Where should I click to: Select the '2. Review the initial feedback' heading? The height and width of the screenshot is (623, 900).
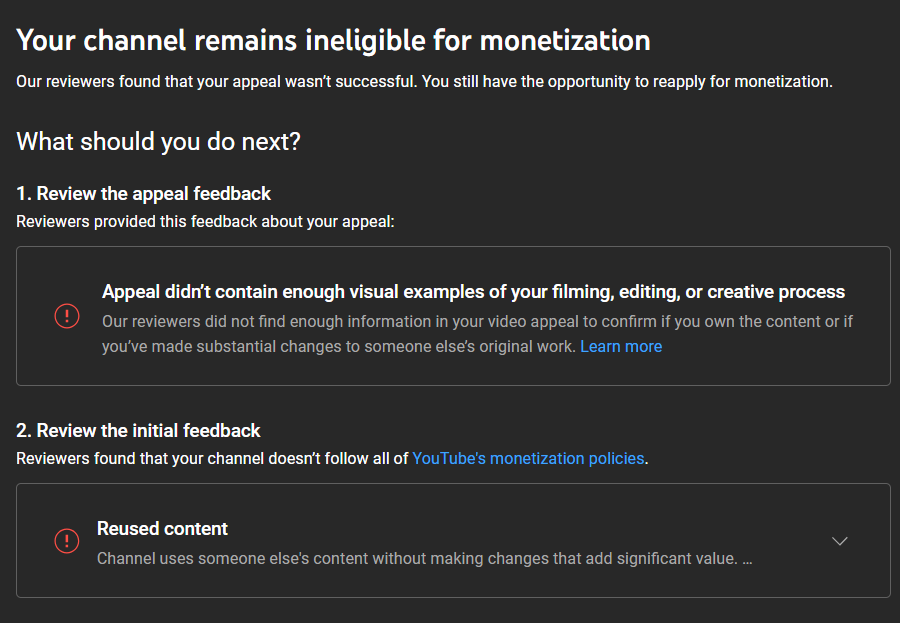coord(138,430)
